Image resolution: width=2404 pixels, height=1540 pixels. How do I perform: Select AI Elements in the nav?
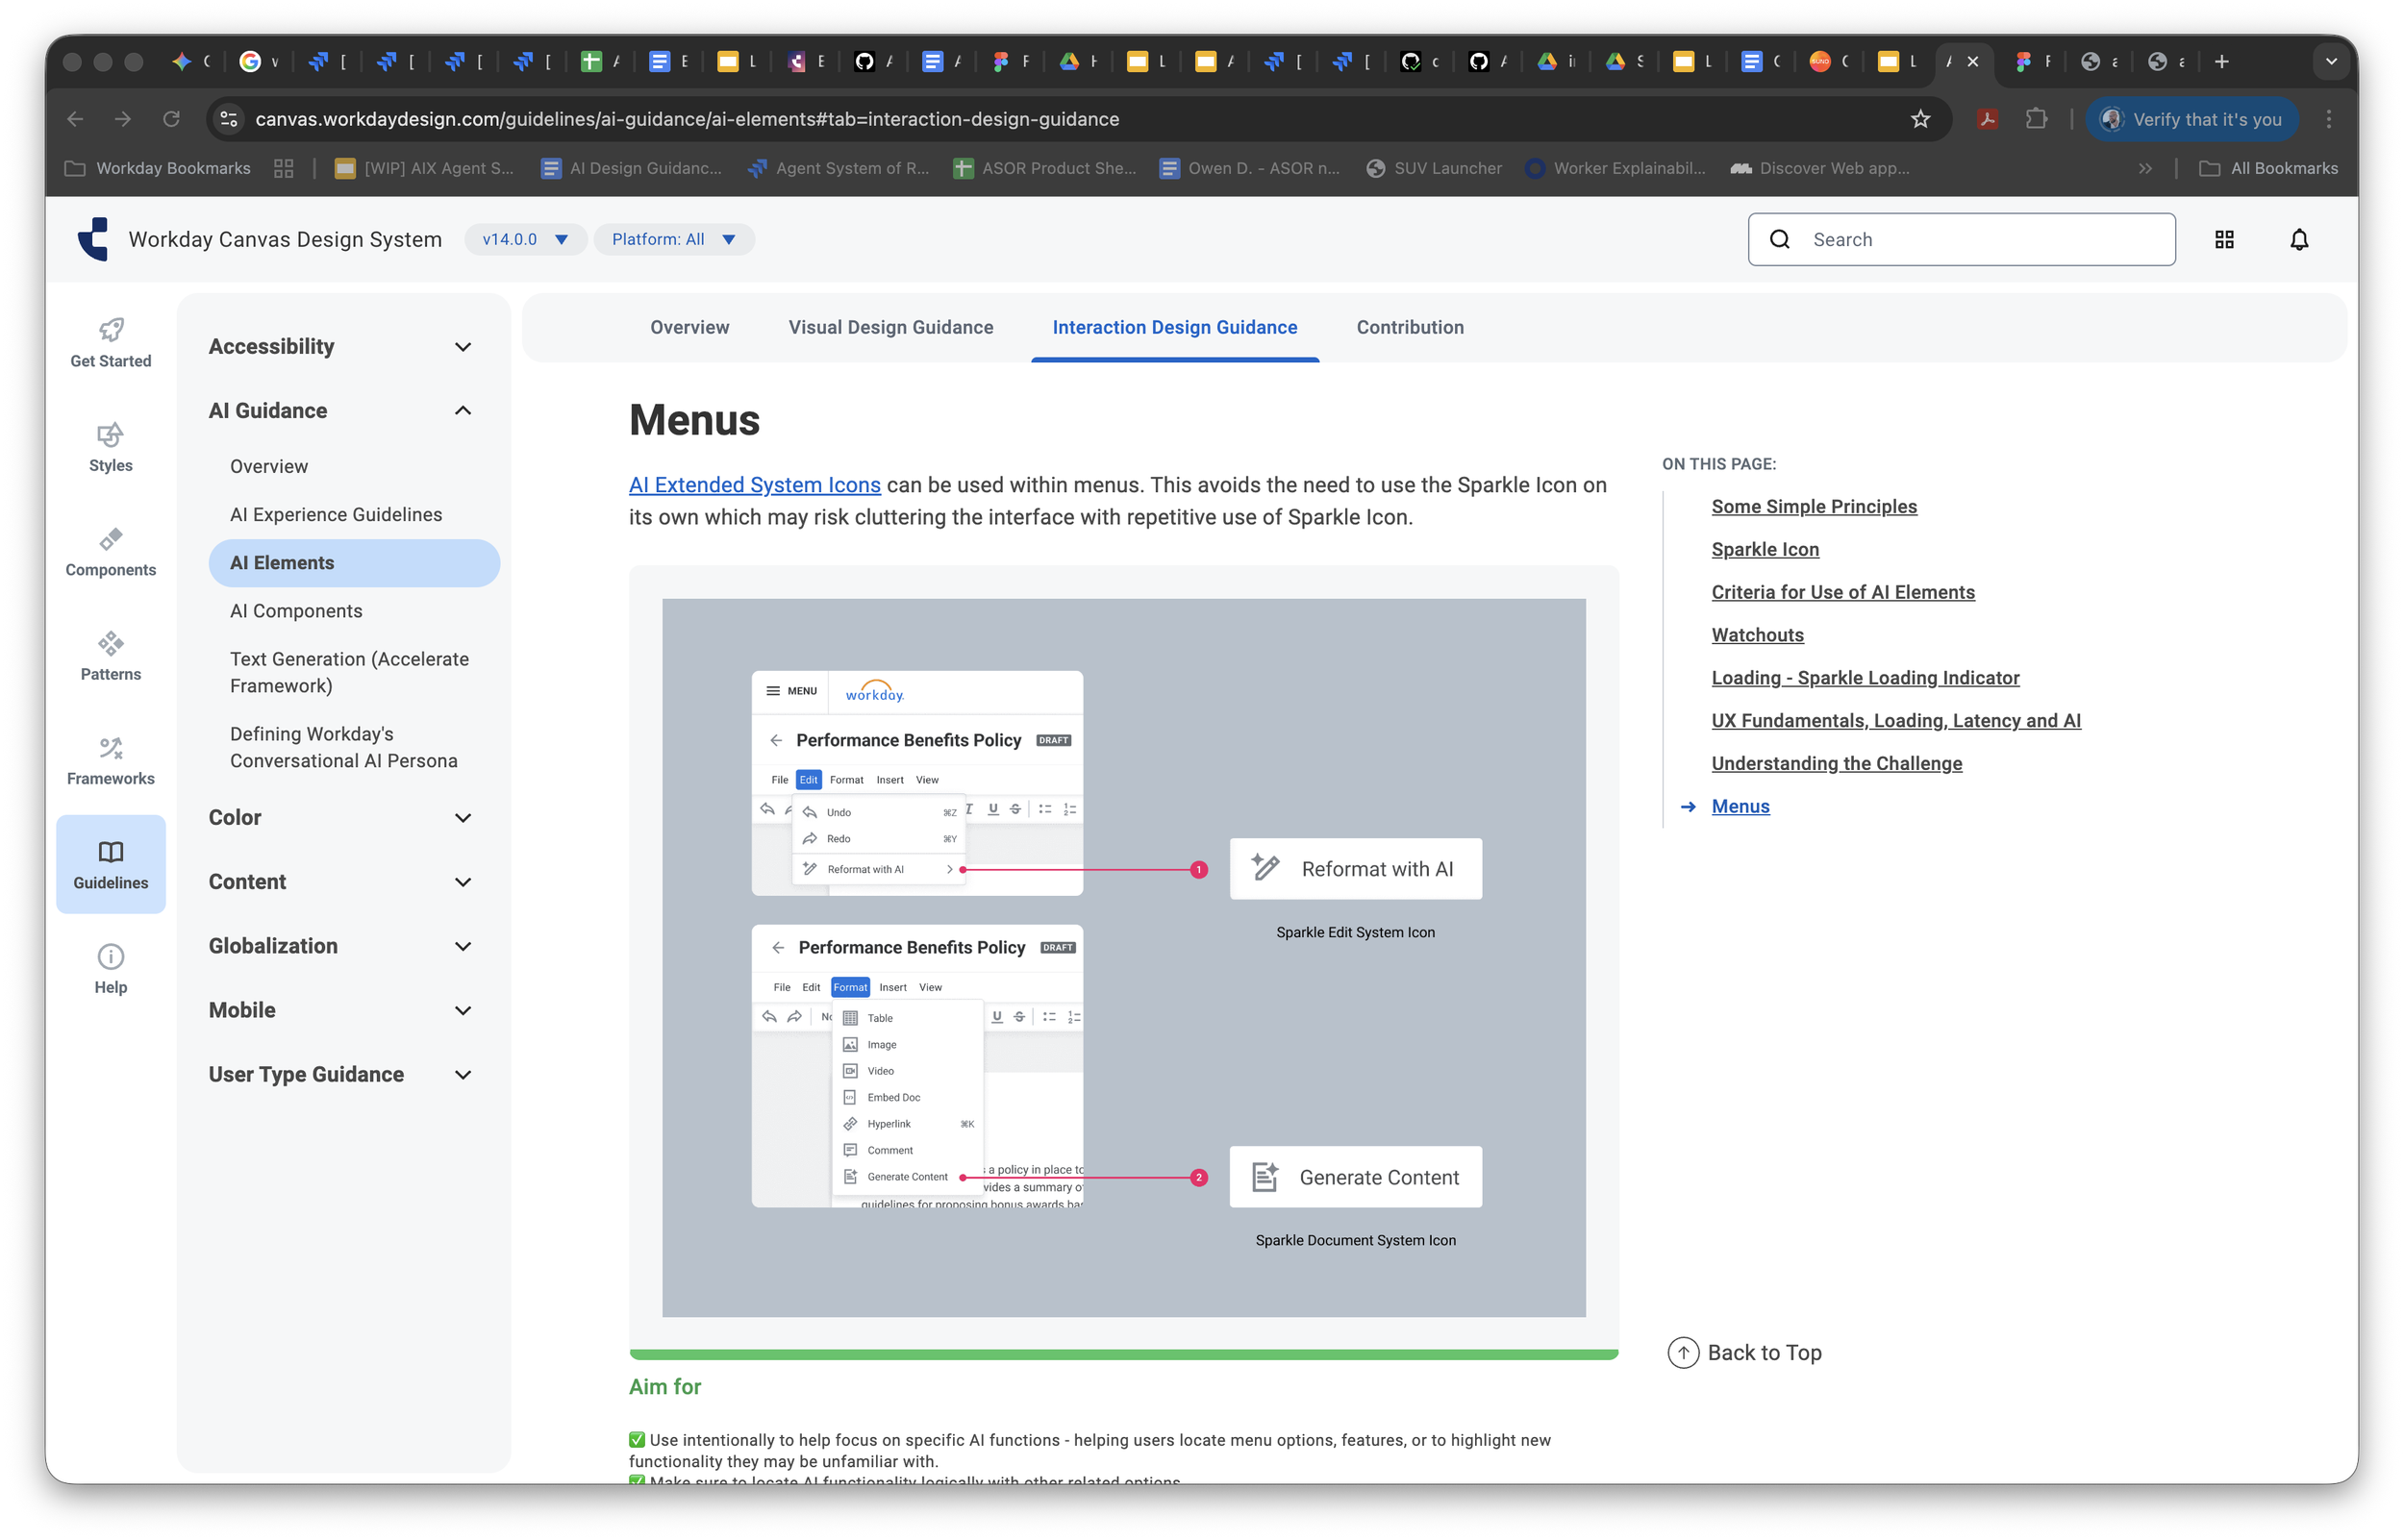tap(354, 563)
